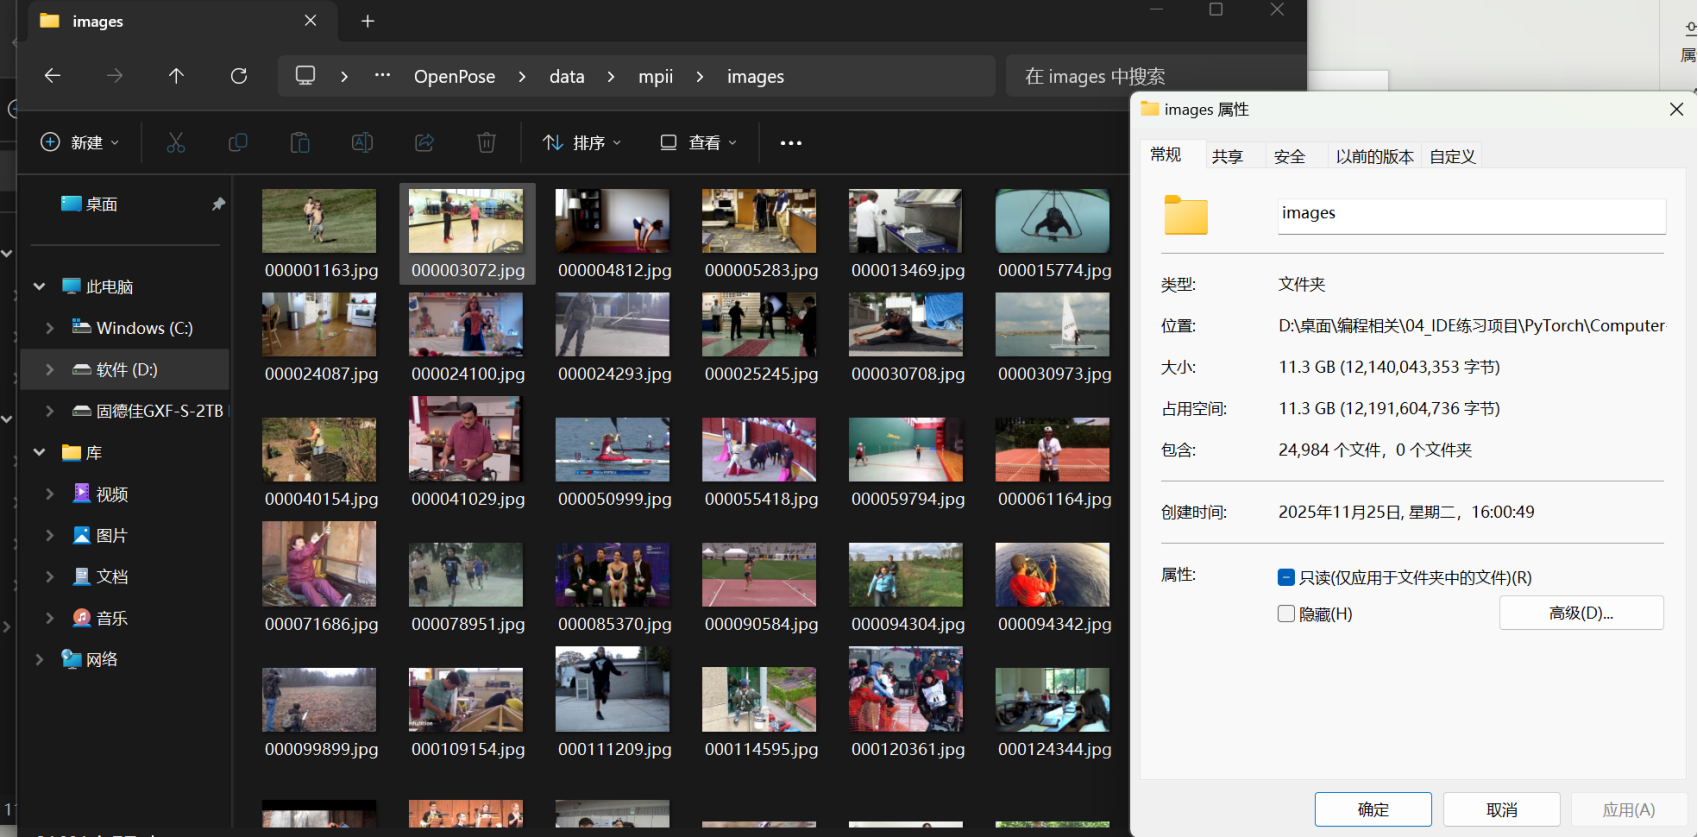Select 视频 library
Viewport: 1698px width, 837px height.
111,494
